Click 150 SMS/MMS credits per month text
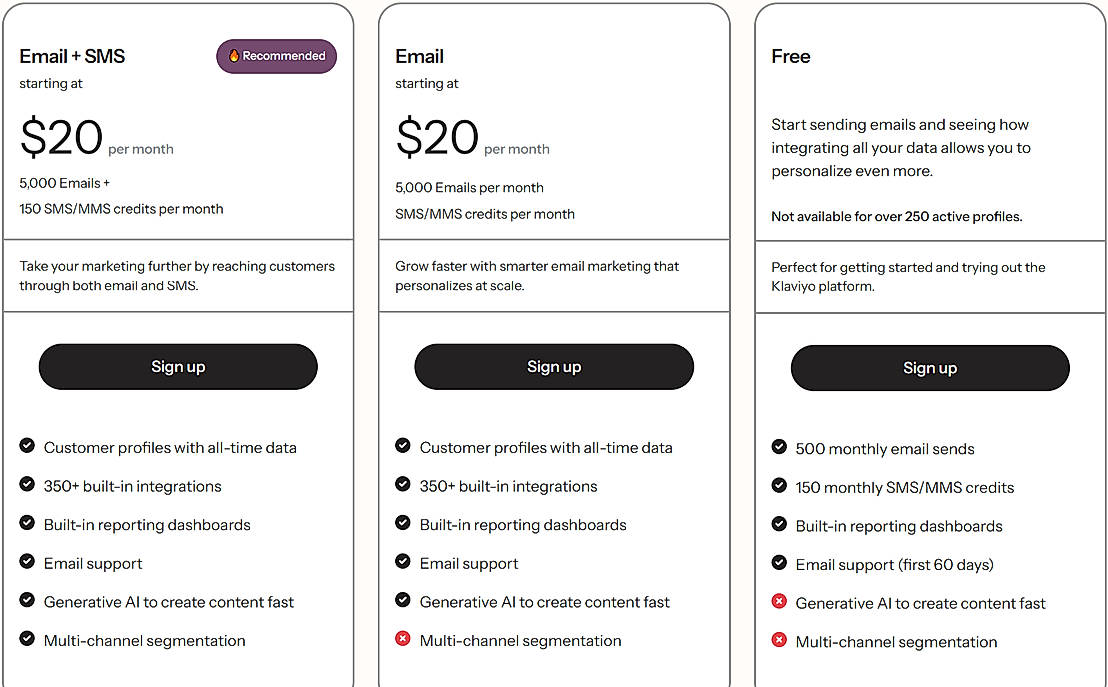Screen dimensions: 1108x687 (x=121, y=209)
